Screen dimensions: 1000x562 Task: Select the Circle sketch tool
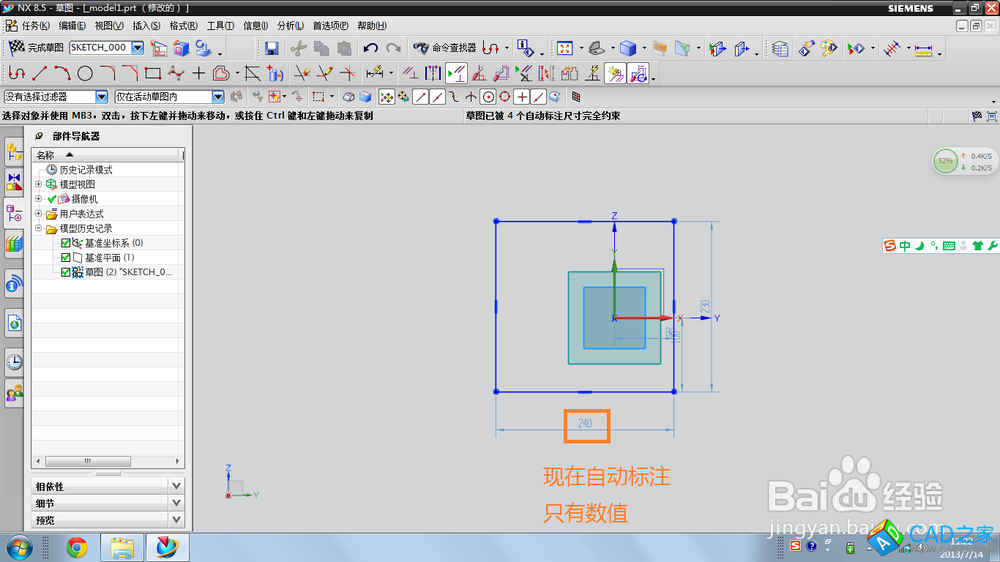tap(85, 74)
